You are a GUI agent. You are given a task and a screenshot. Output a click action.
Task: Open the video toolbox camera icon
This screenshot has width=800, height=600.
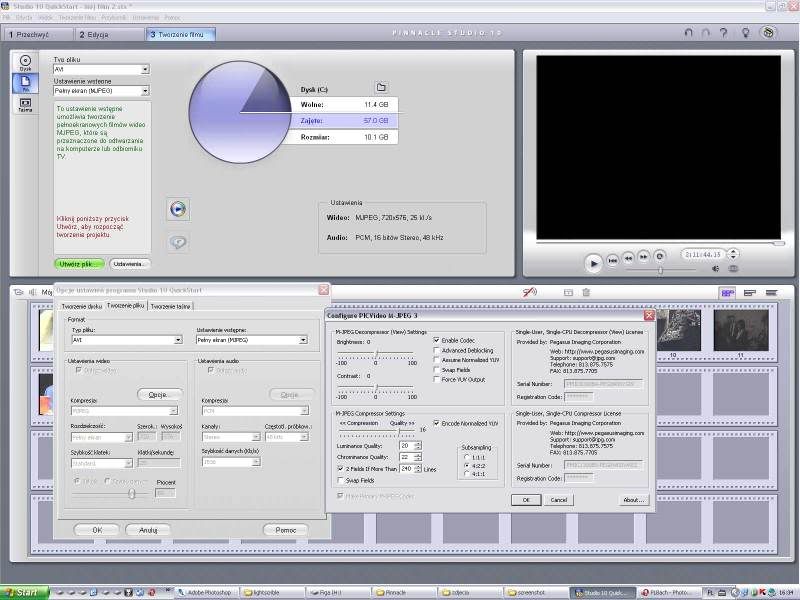tap(18, 292)
